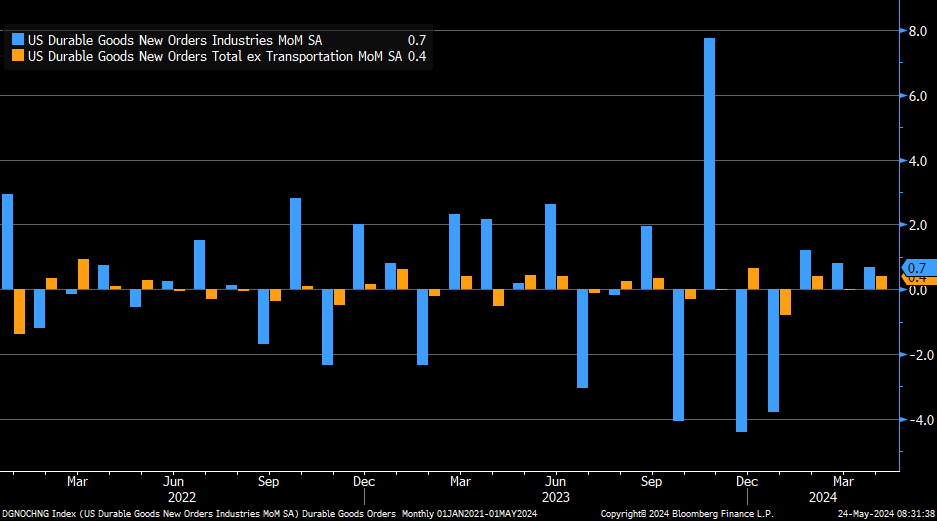The image size is (937, 521).
Task: Click the lowest blue bar extending below -4.0
Action: click(x=741, y=360)
